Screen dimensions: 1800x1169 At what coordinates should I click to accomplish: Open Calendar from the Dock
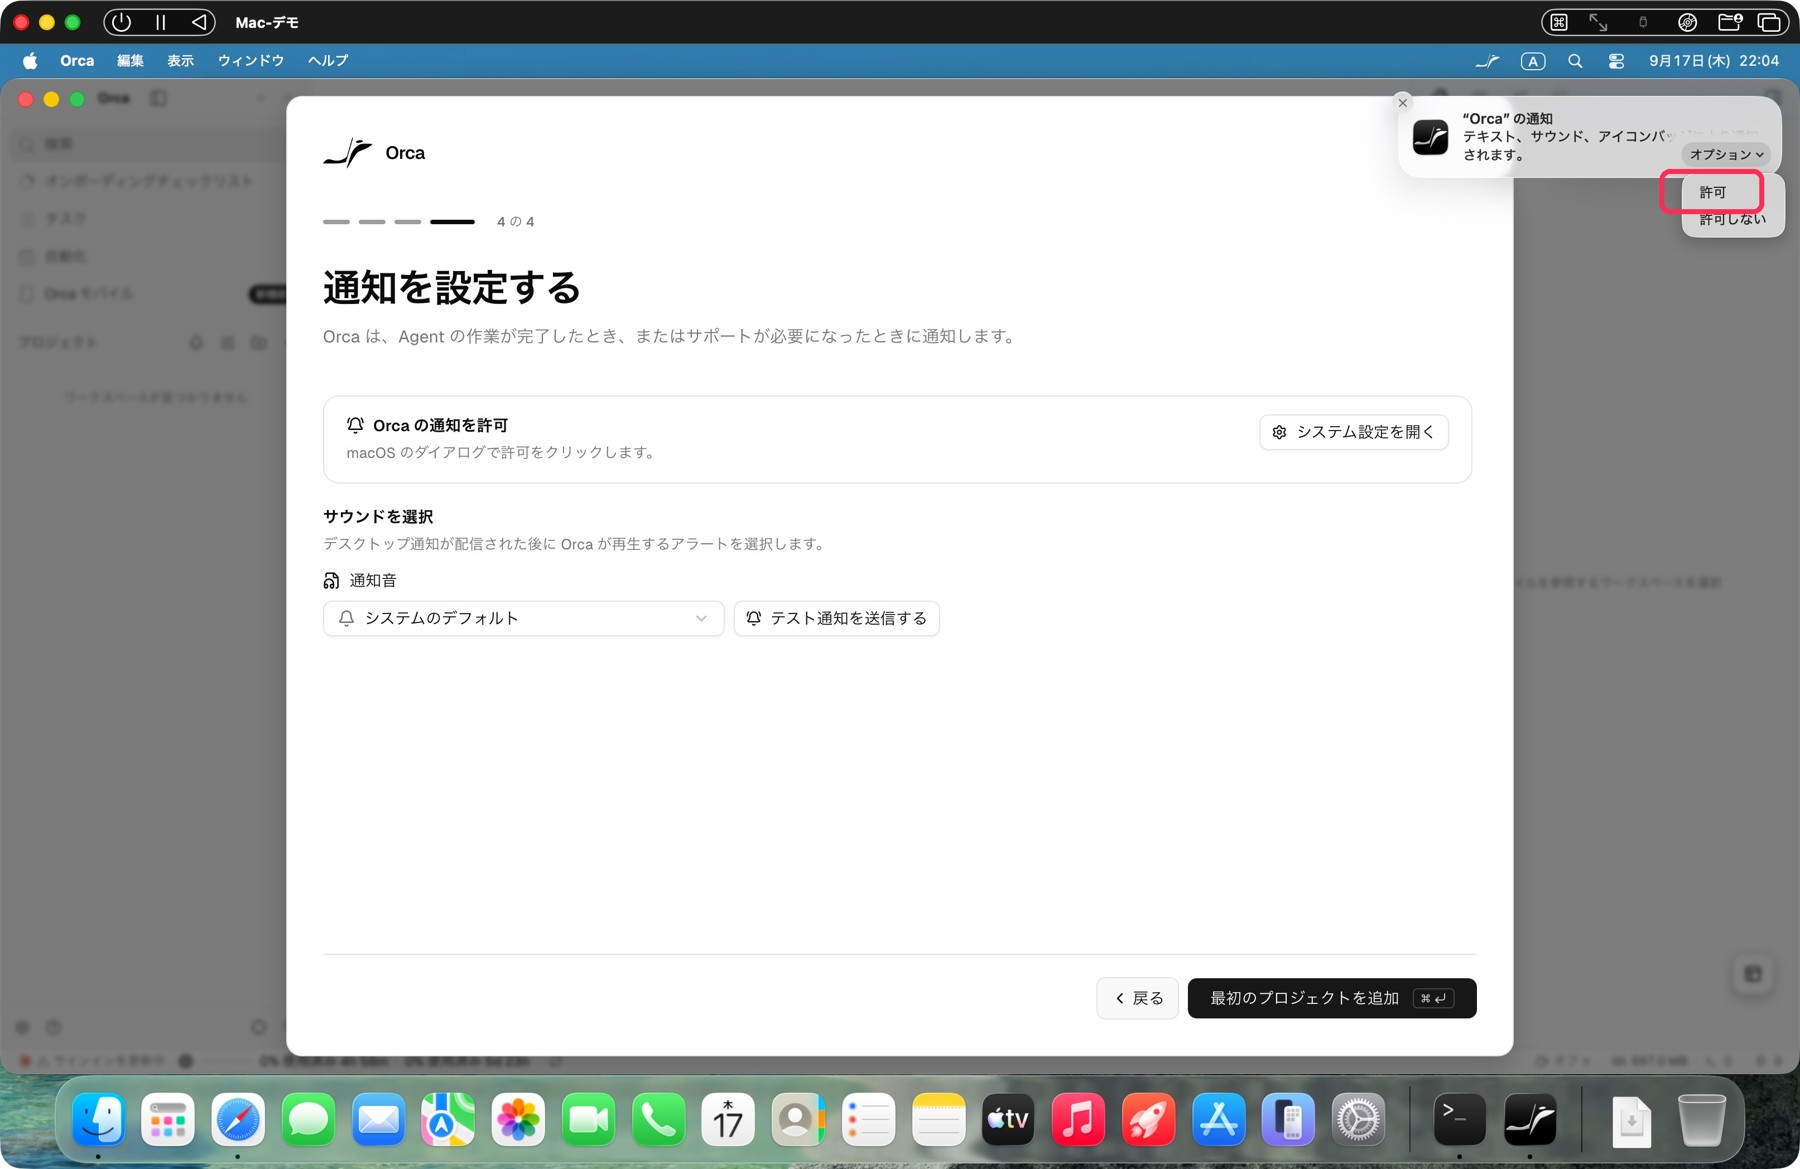tap(728, 1119)
